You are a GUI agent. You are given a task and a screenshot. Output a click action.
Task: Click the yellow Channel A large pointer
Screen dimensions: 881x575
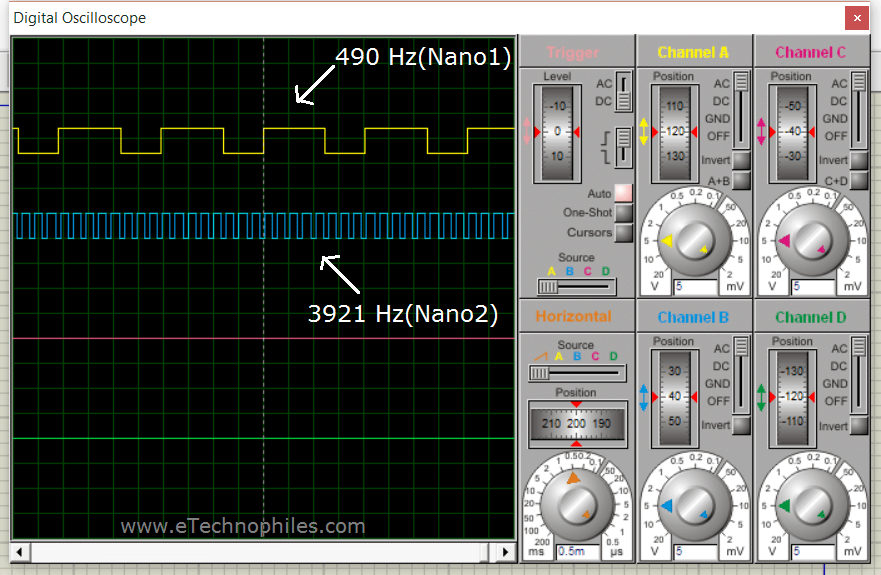click(667, 241)
